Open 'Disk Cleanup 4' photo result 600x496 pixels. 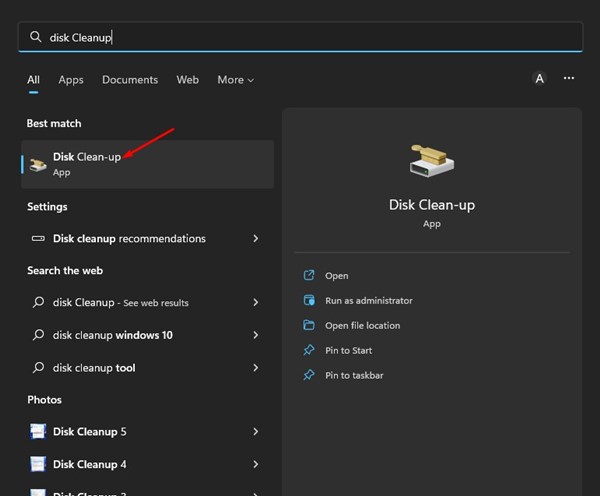[148, 464]
